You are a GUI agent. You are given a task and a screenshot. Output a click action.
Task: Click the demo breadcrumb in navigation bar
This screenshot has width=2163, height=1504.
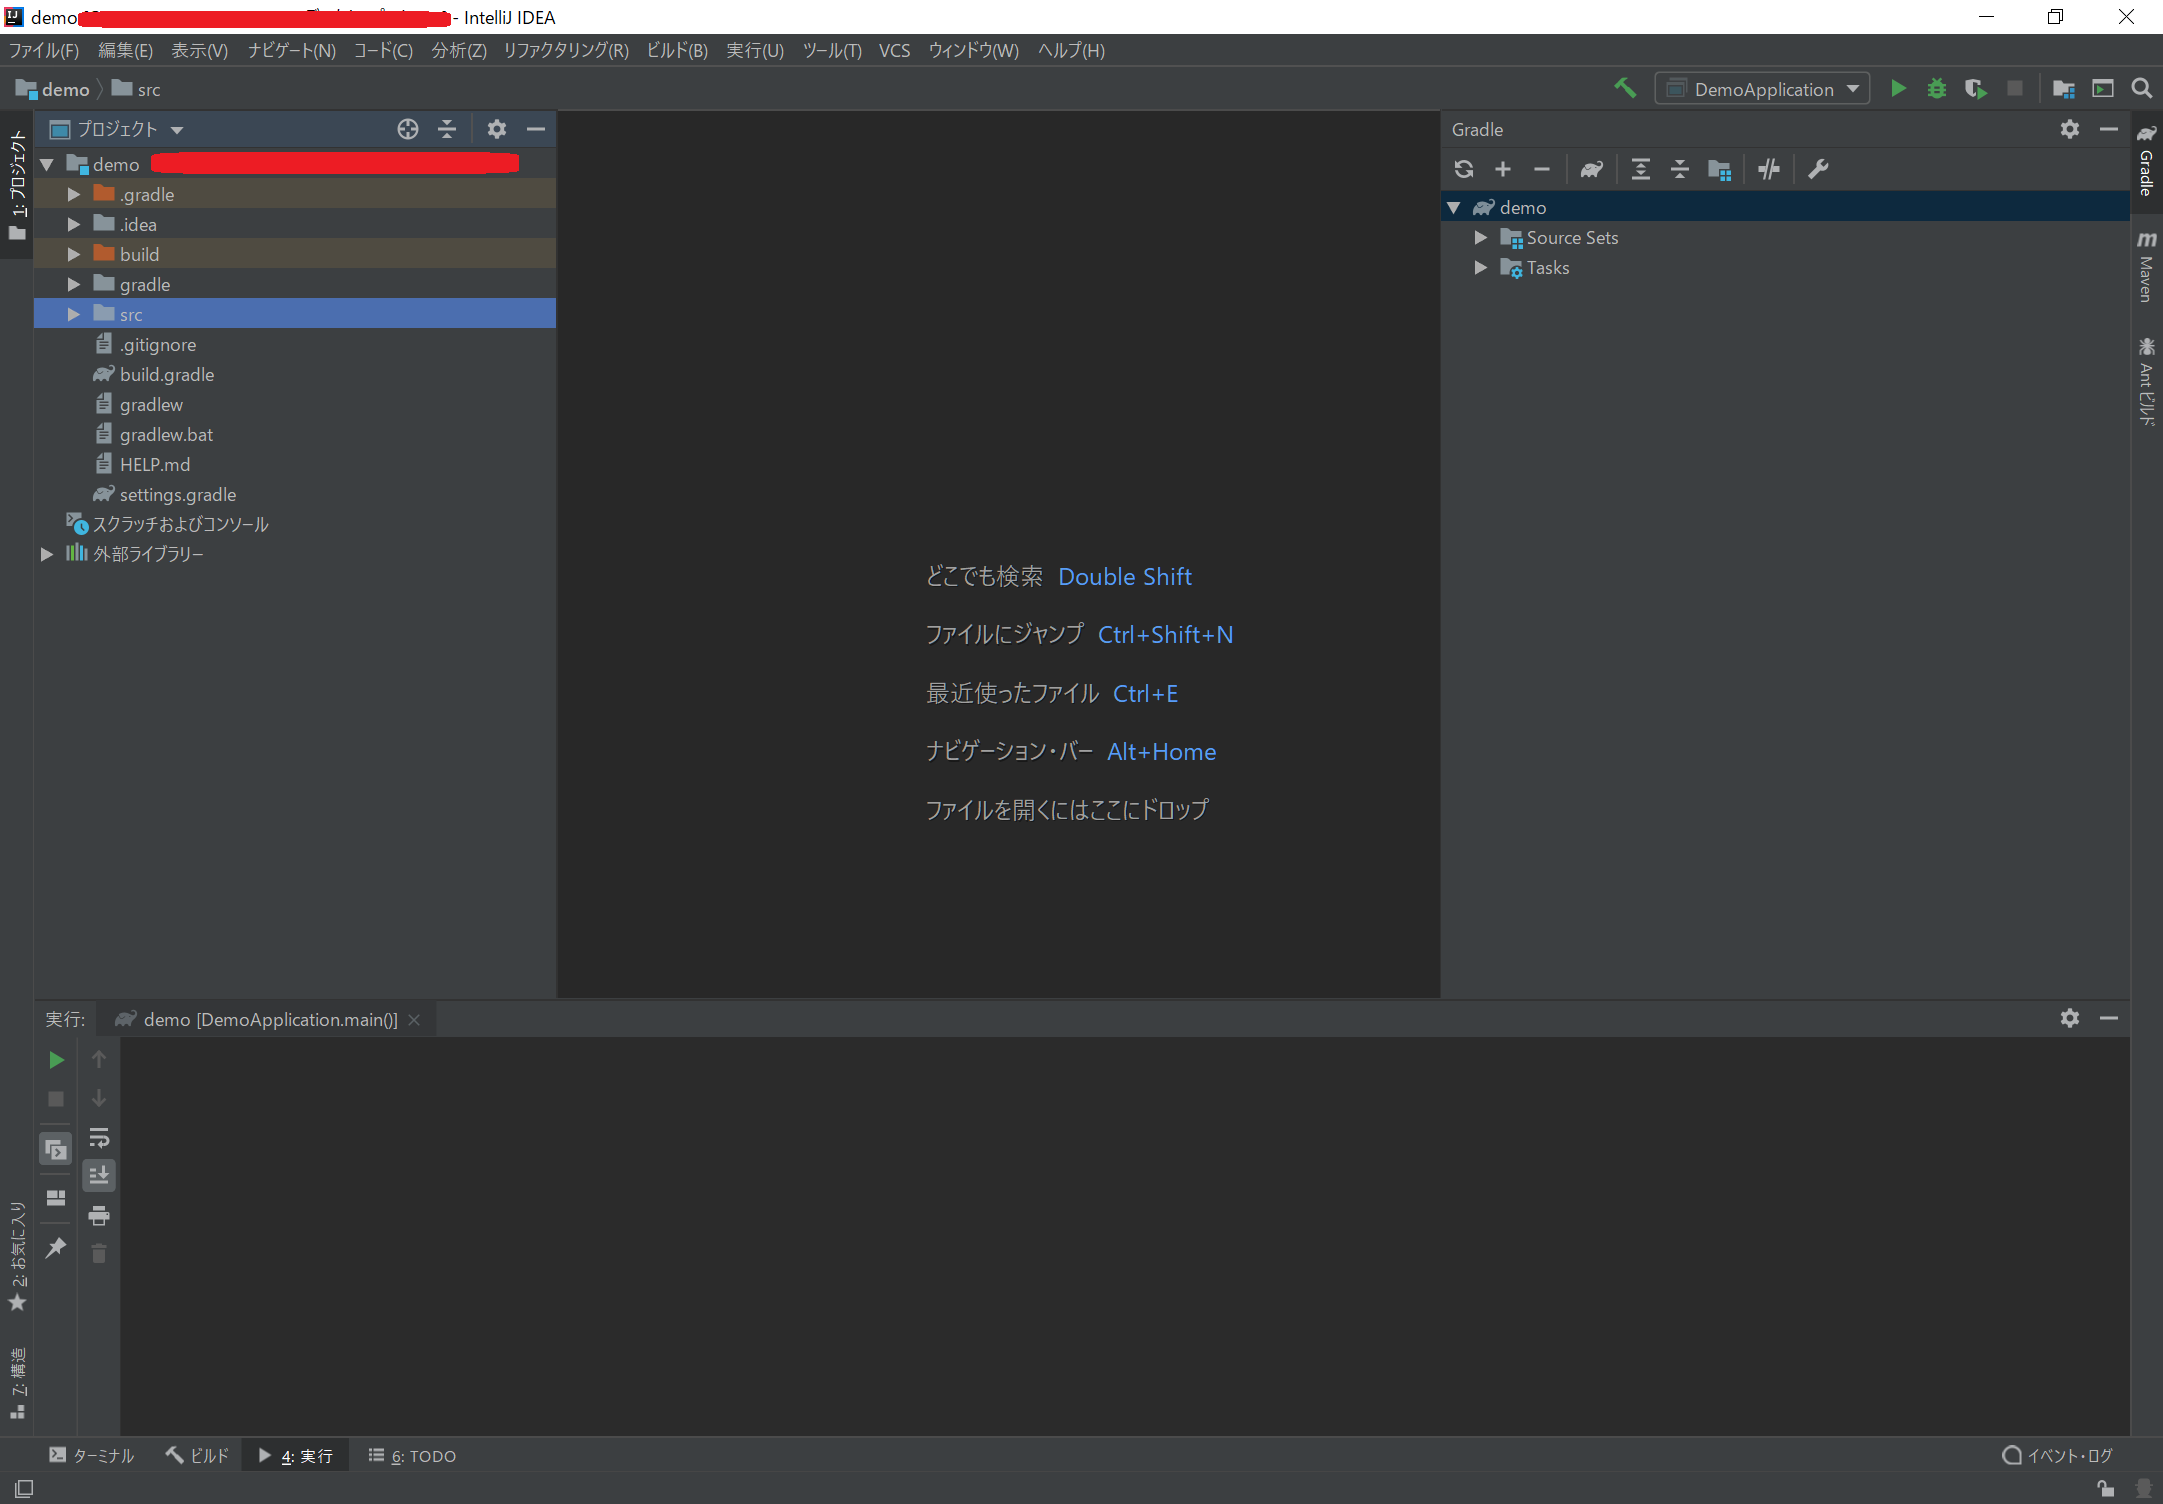click(x=53, y=89)
